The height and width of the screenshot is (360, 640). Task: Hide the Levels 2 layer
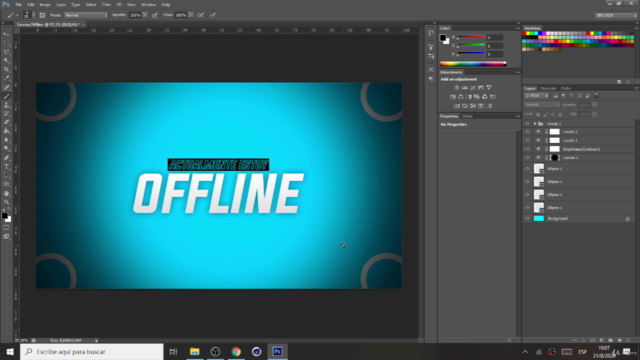coord(527,132)
